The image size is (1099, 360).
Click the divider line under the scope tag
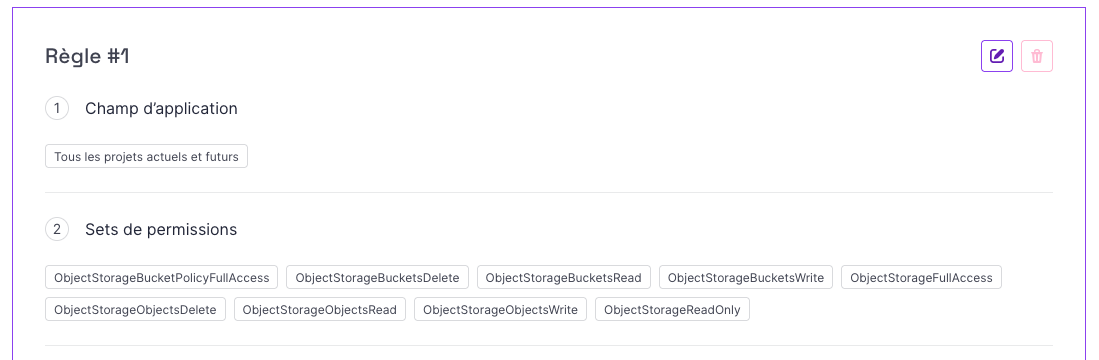point(549,193)
